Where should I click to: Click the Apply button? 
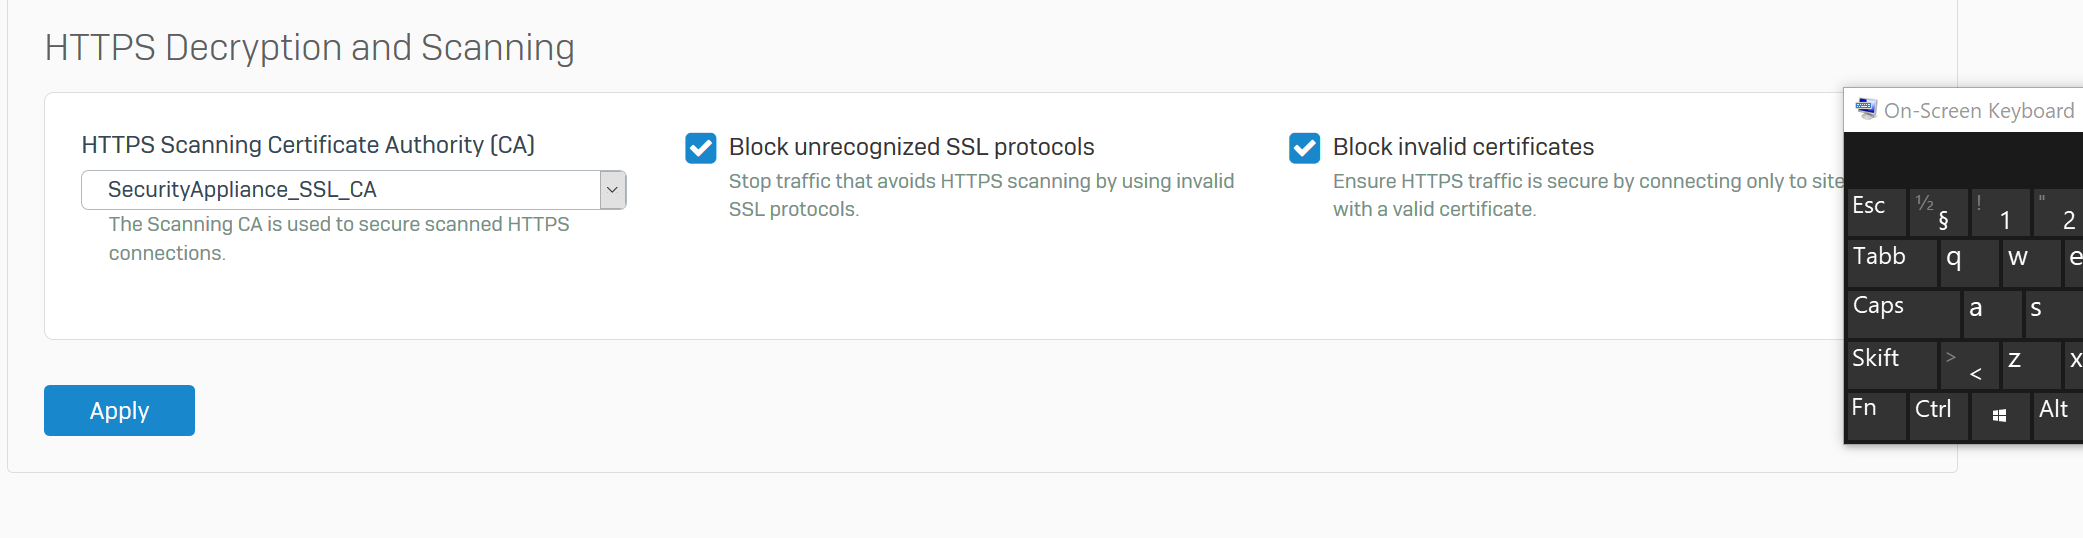click(119, 410)
